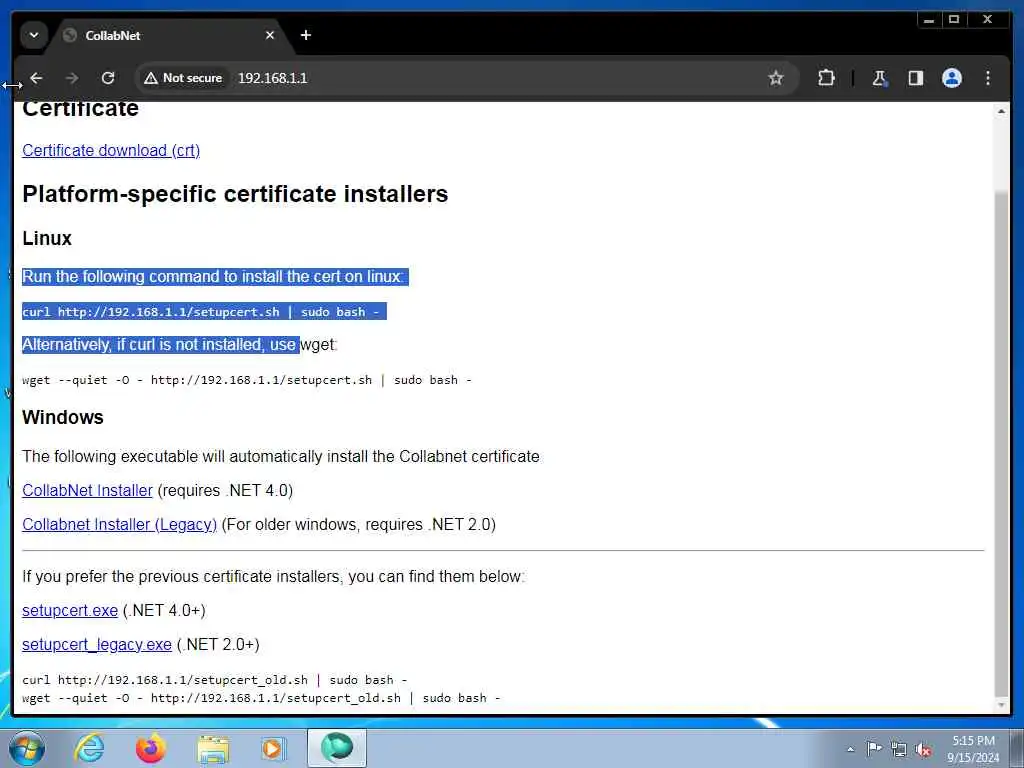1024x768 pixels.
Task: Open the CollabNet Installer link
Action: coord(88,490)
